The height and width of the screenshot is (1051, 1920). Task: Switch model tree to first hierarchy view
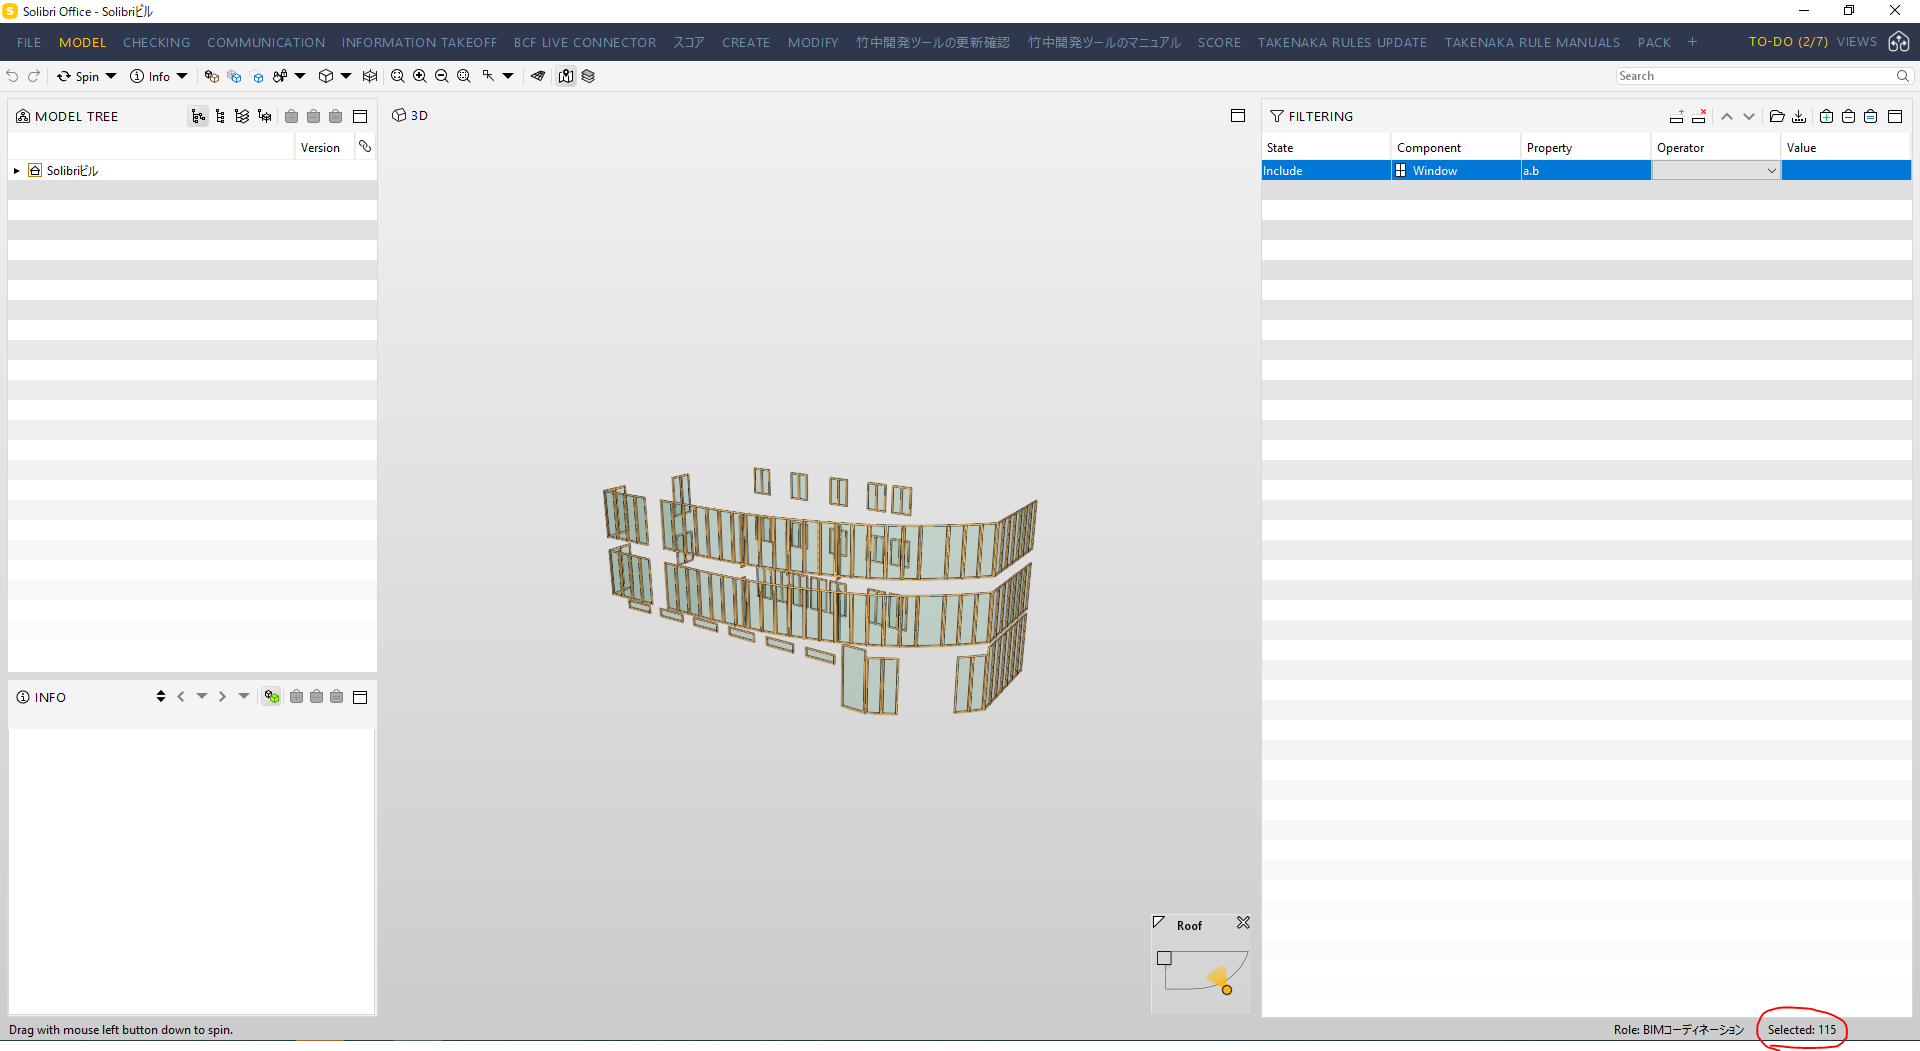(198, 117)
